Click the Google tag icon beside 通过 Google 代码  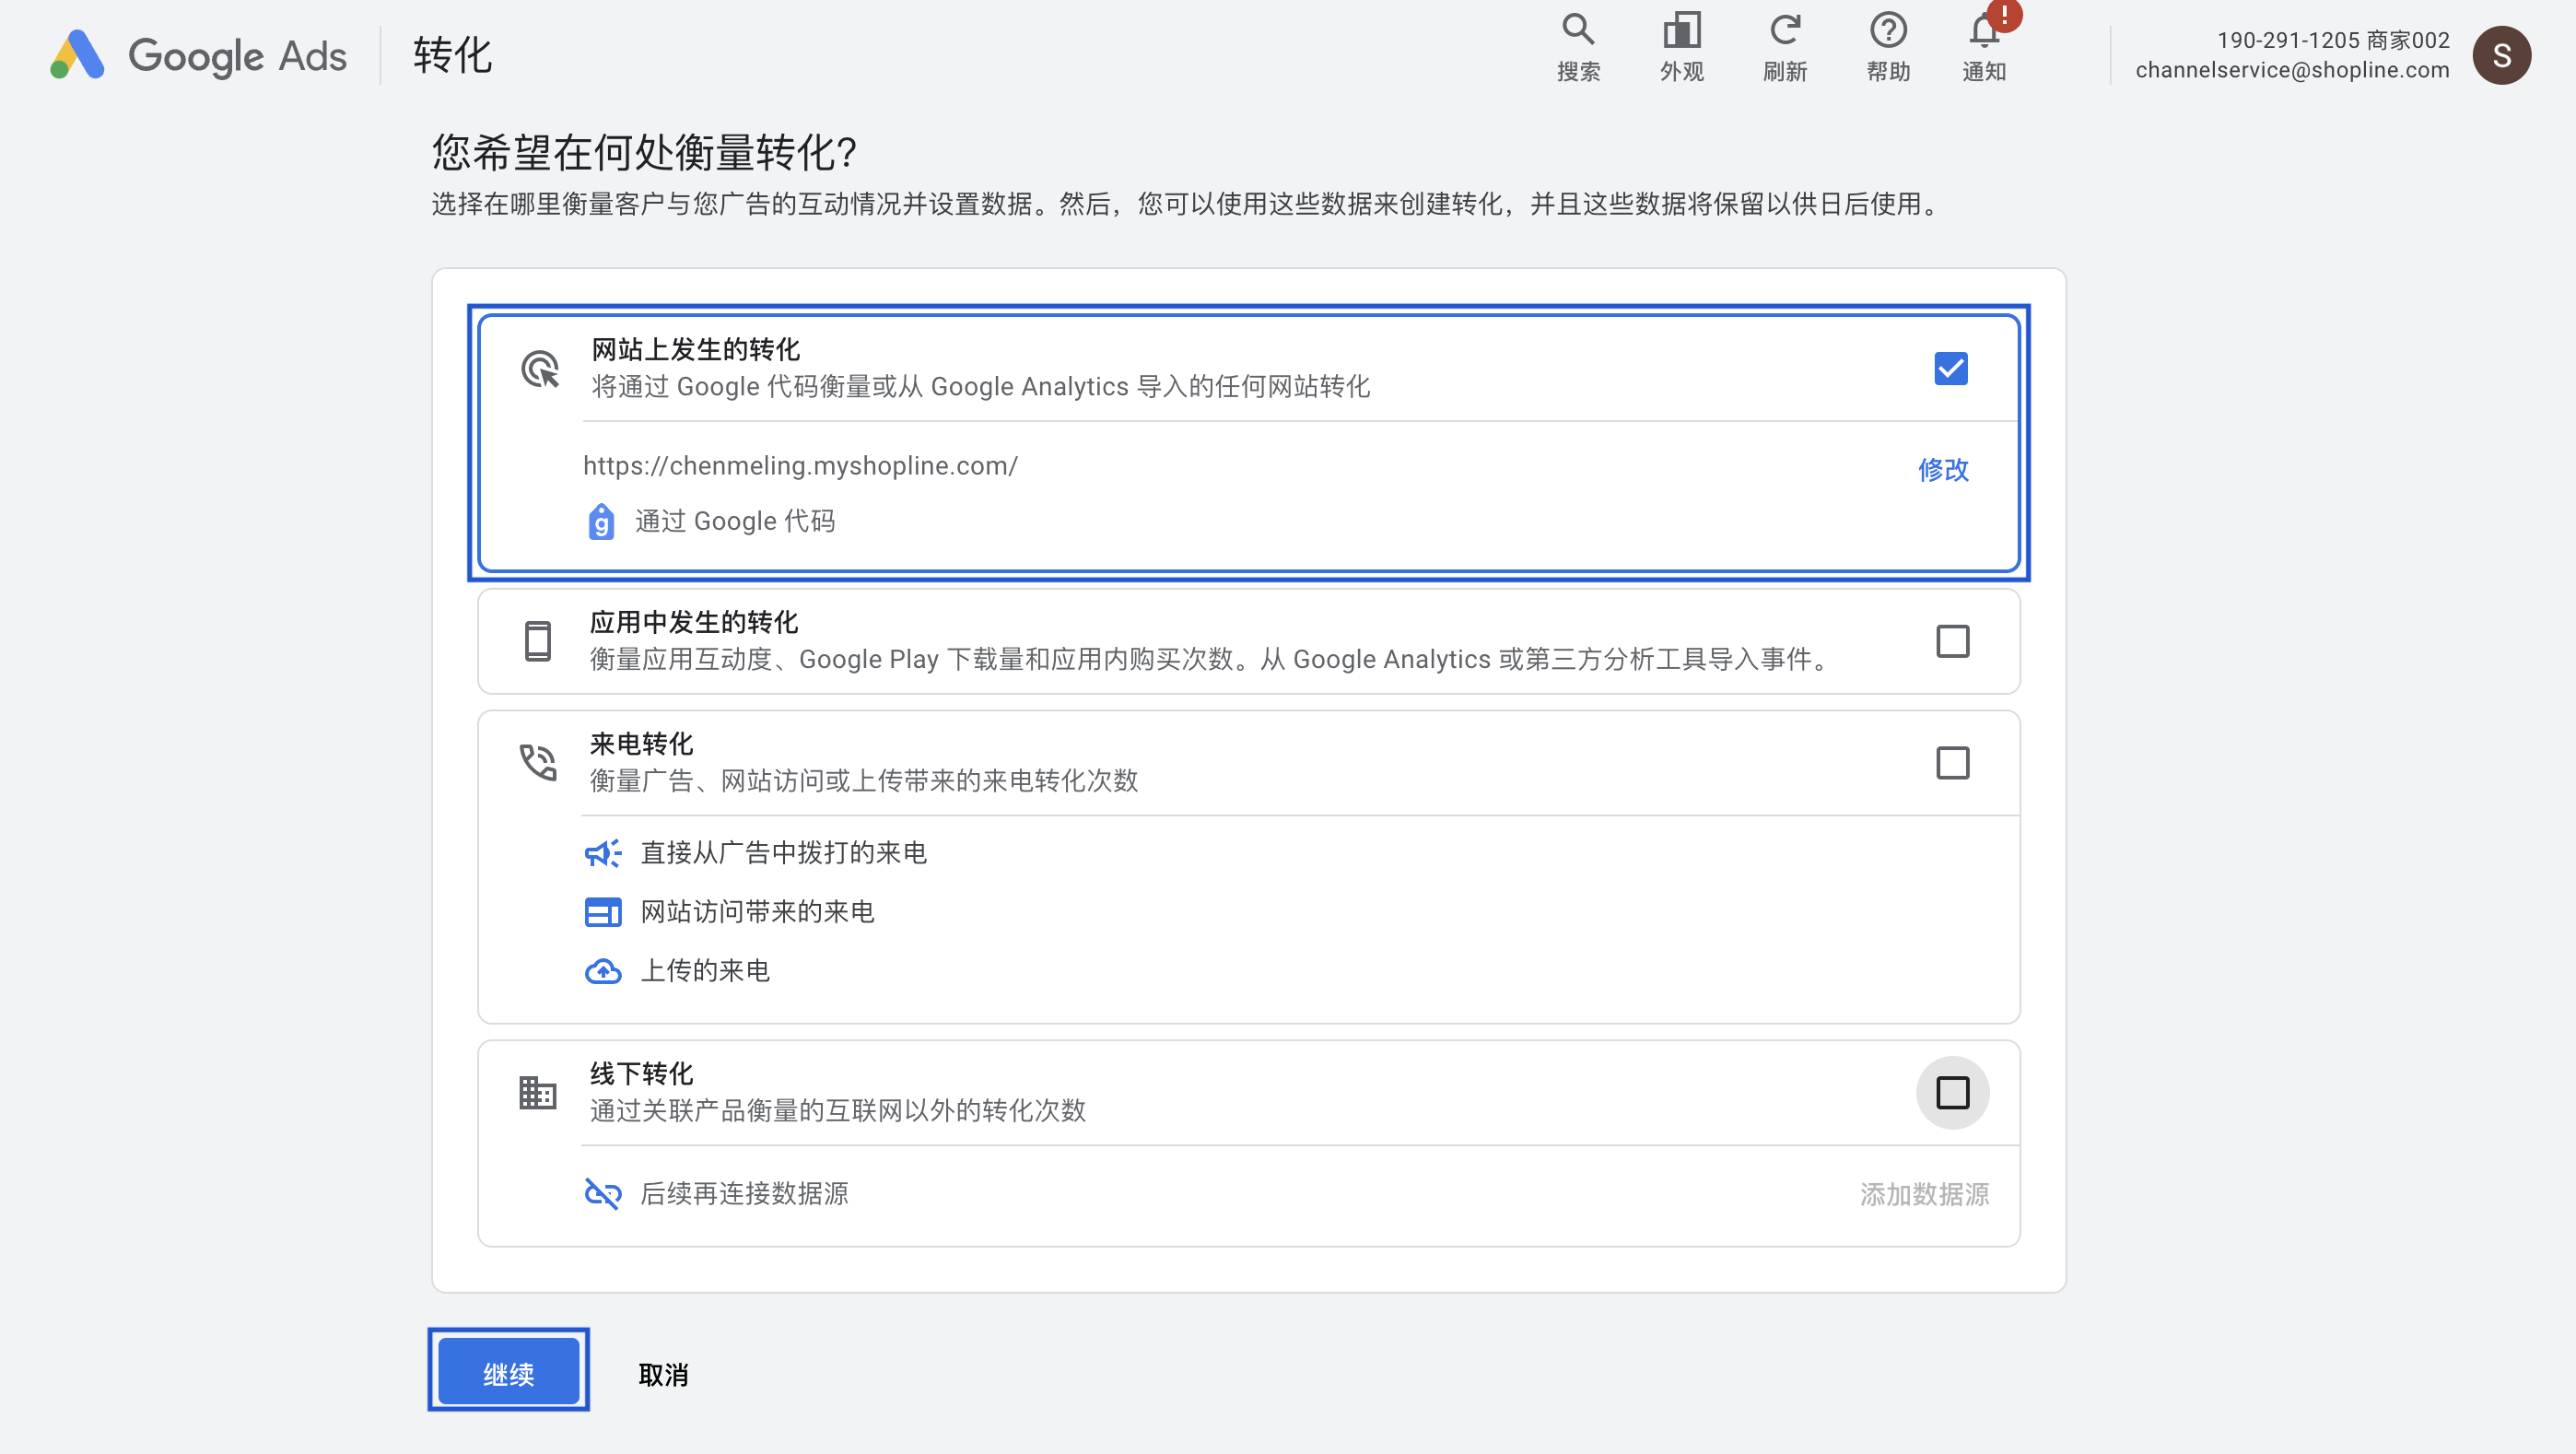coord(601,521)
